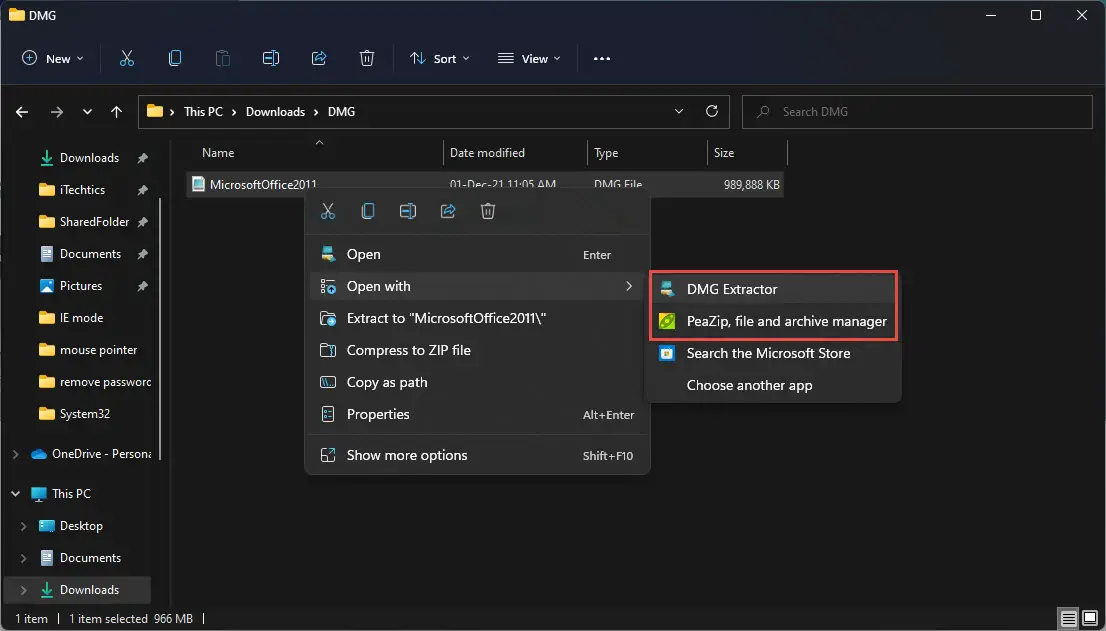
Task: Select Choose another app
Action: pos(773,386)
